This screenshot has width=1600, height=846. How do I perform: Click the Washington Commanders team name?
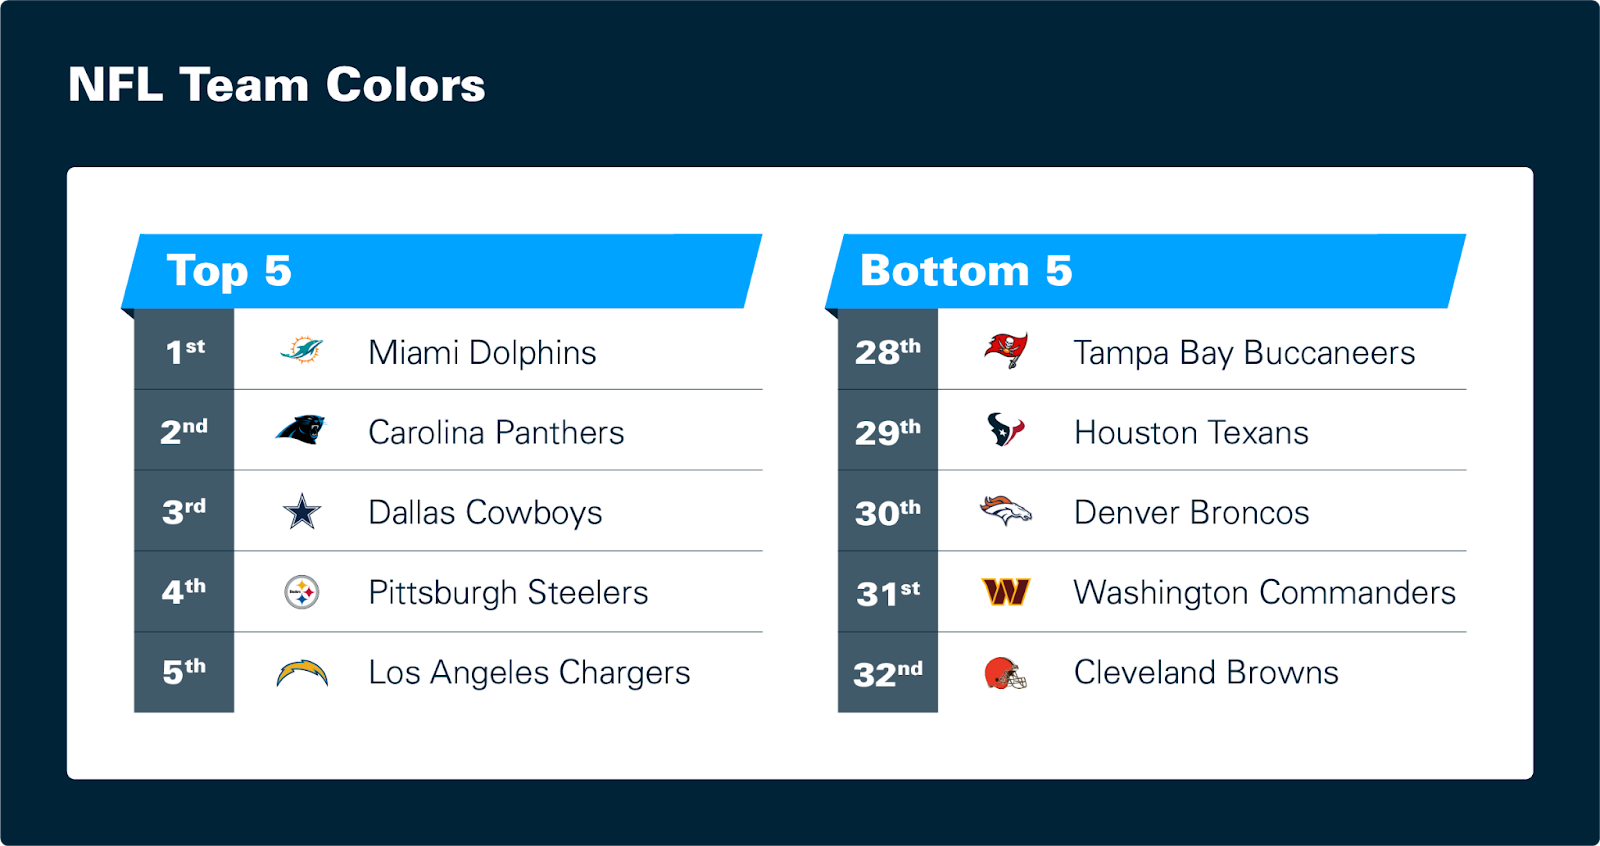click(x=1264, y=593)
